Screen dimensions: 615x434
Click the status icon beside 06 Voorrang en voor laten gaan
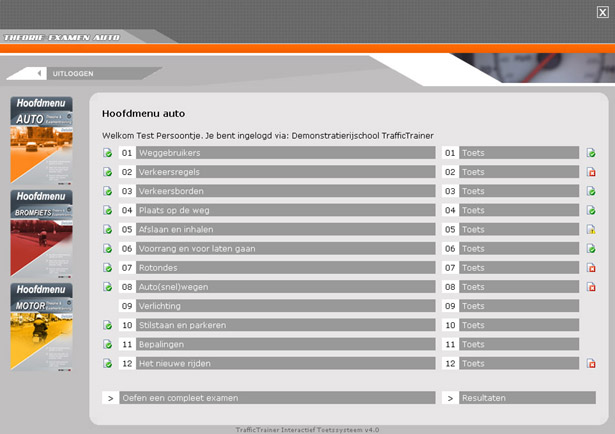[107, 249]
